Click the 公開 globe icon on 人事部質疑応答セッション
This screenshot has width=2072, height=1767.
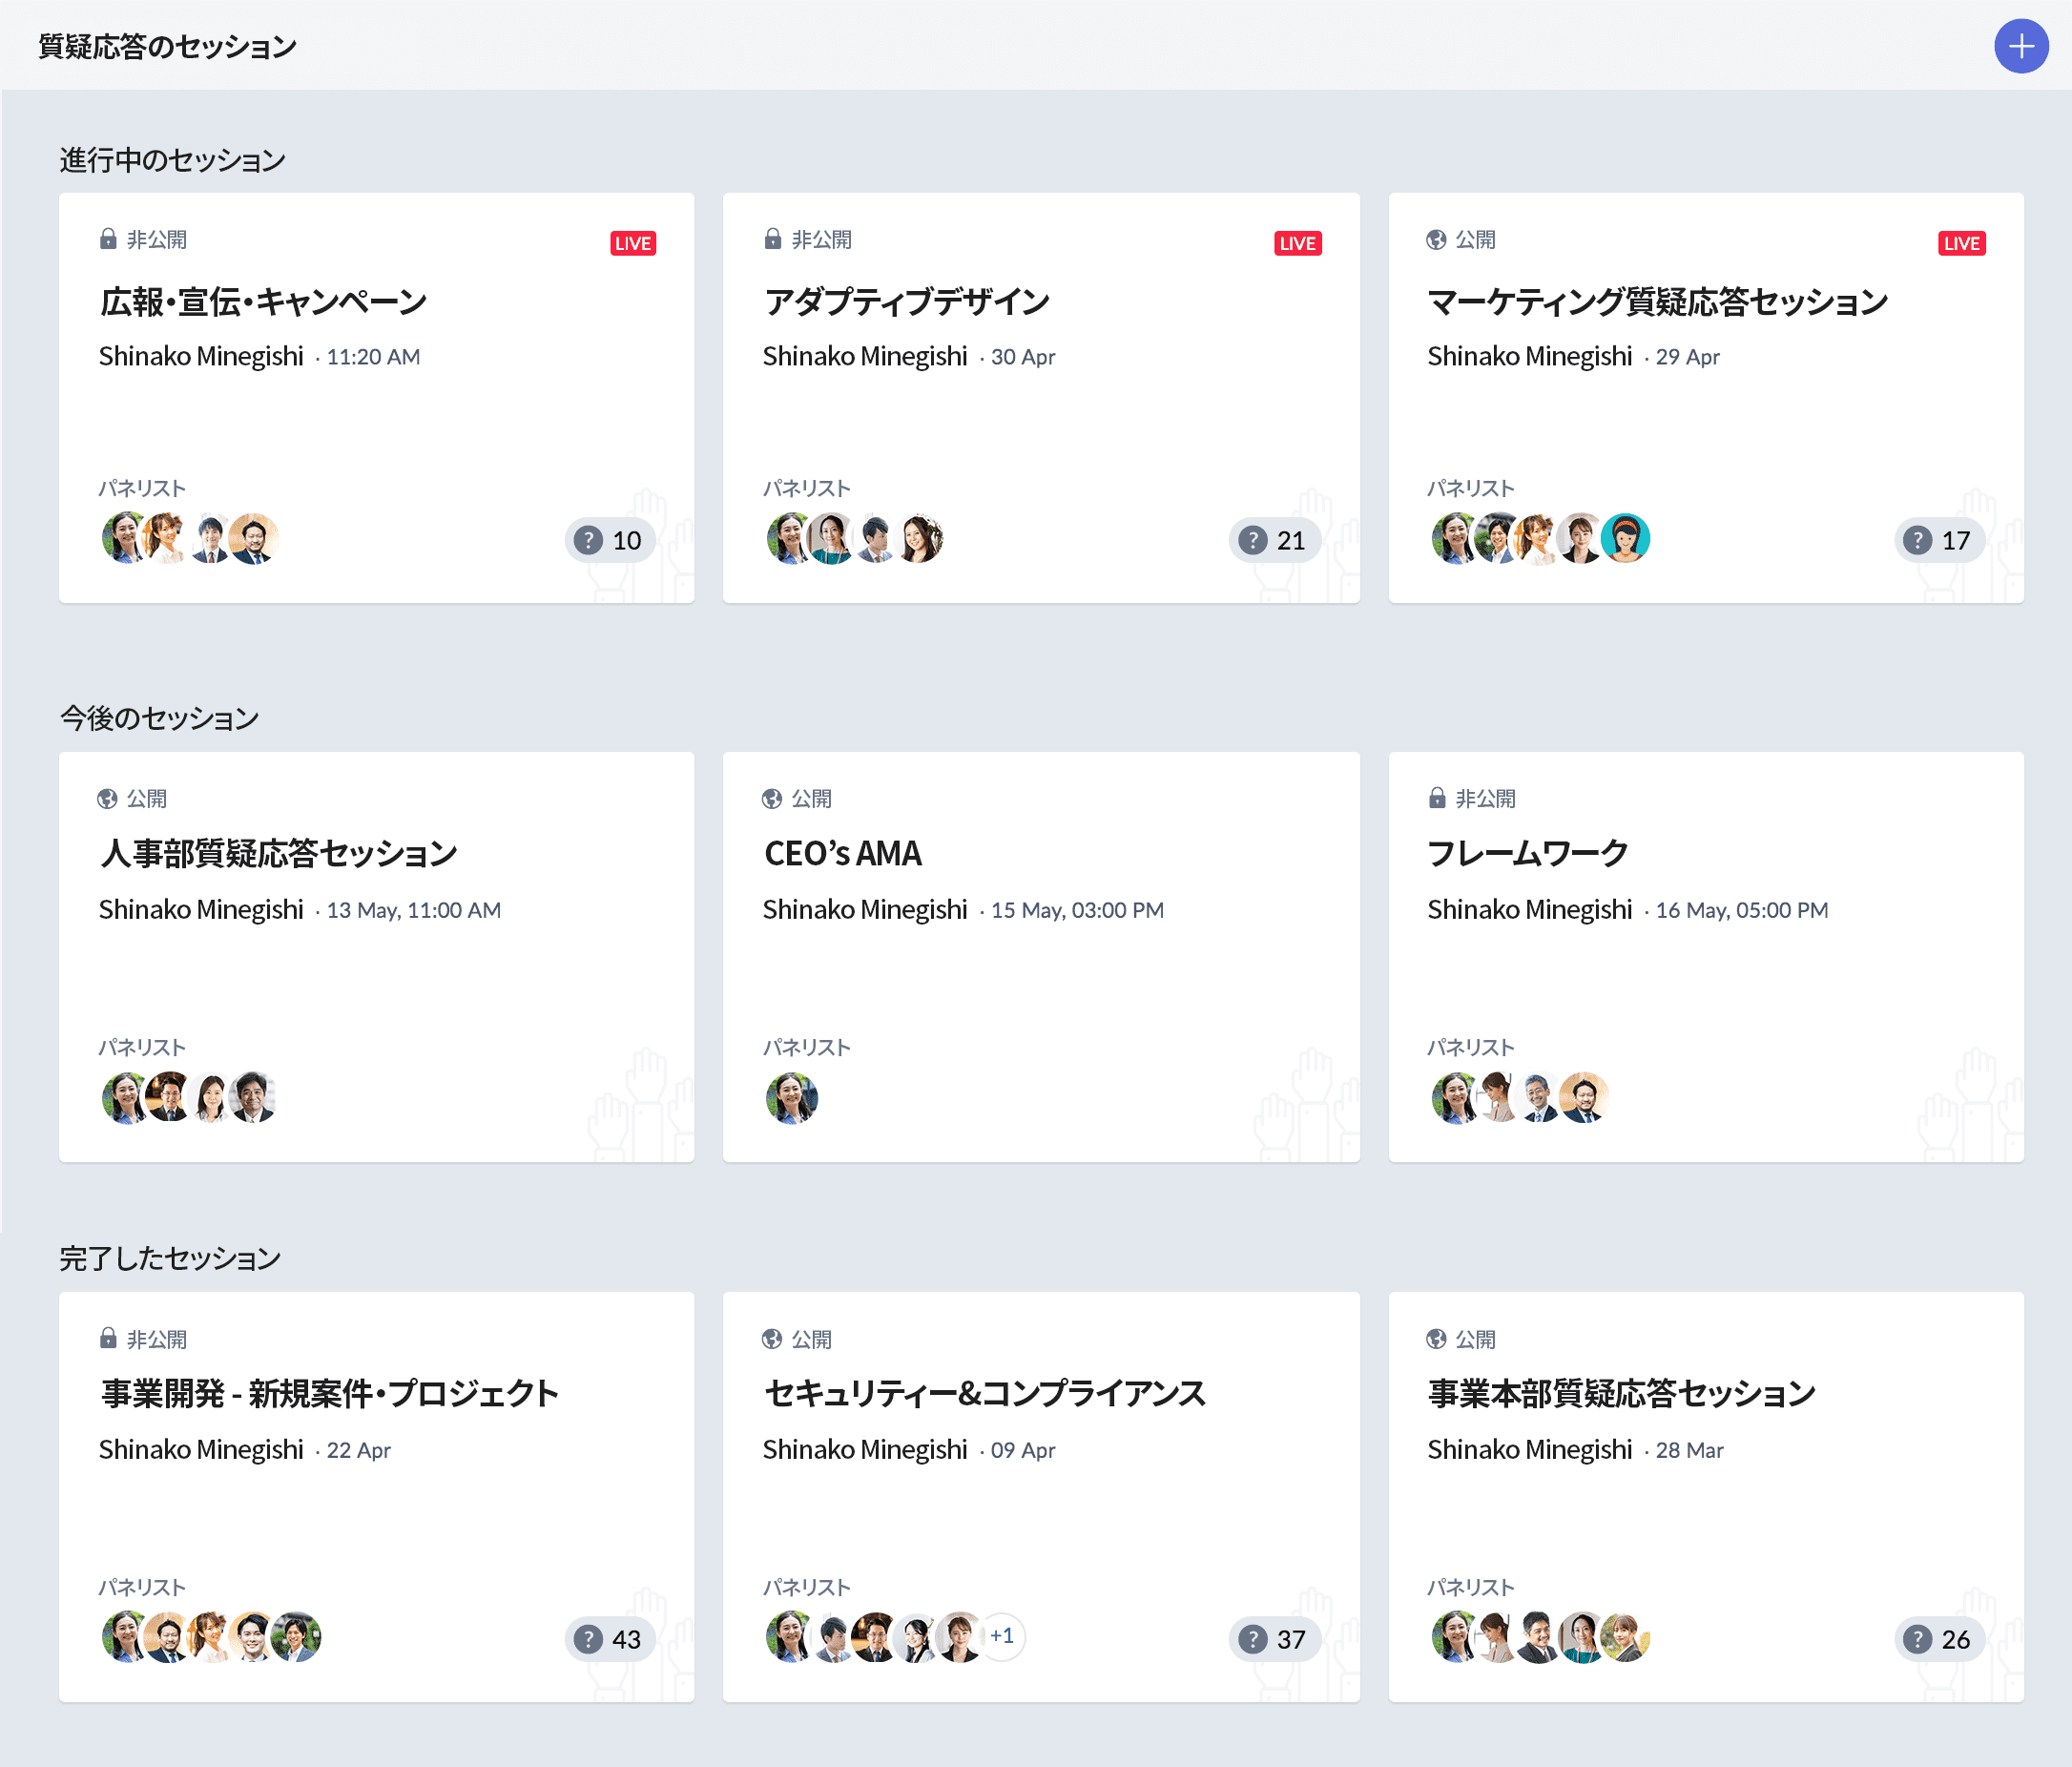(106, 797)
